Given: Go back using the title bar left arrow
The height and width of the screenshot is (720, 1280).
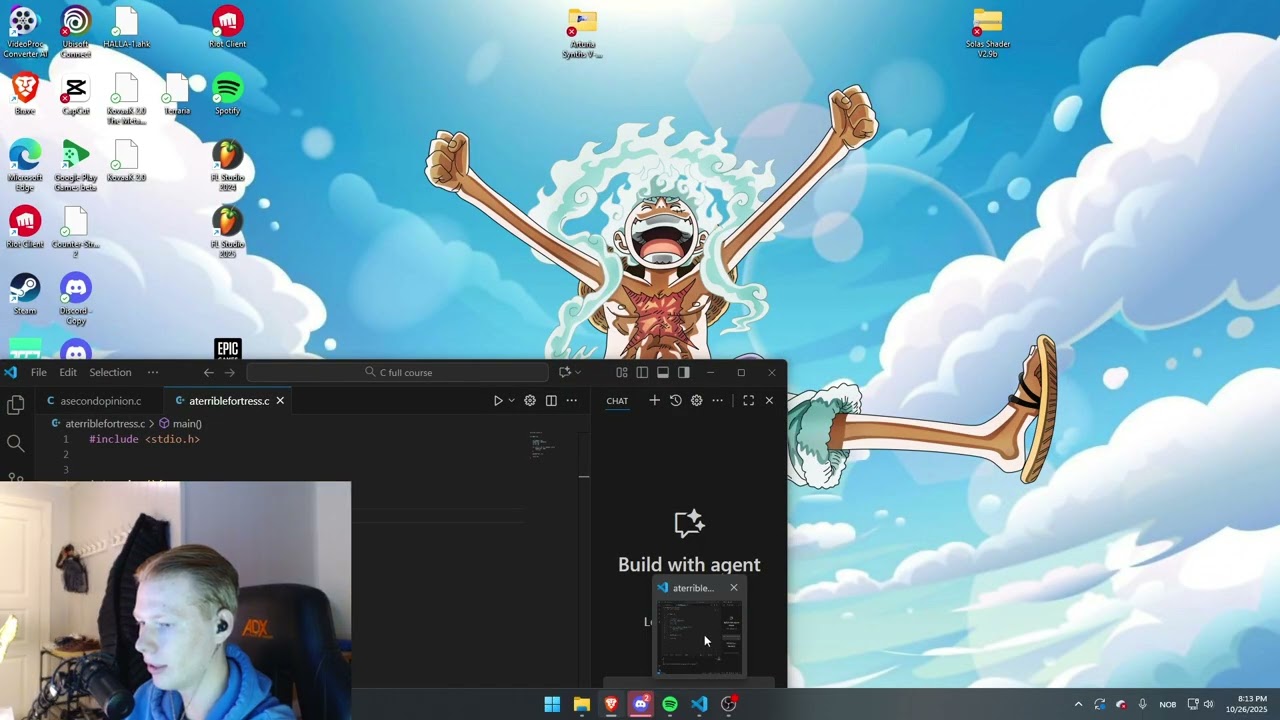Looking at the screenshot, I should pyautogui.click(x=208, y=372).
